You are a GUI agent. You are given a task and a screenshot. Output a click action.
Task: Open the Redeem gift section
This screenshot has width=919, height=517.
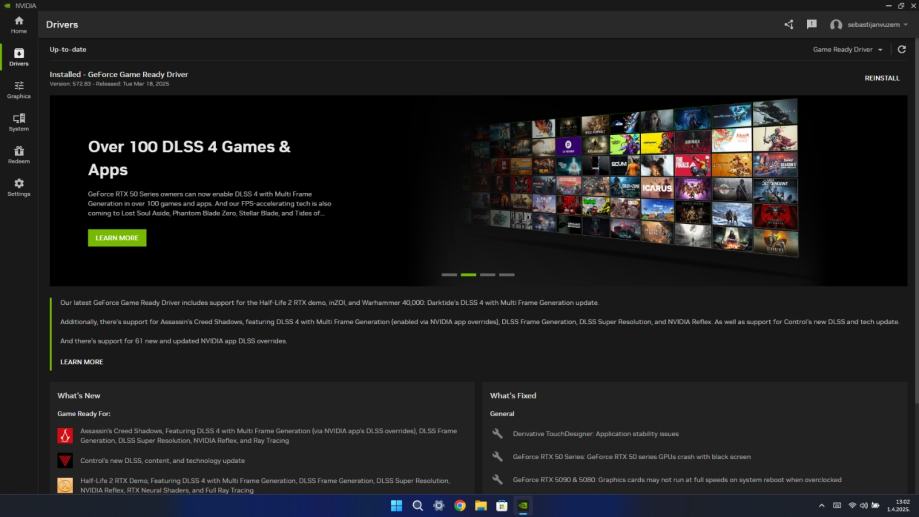pyautogui.click(x=18, y=154)
